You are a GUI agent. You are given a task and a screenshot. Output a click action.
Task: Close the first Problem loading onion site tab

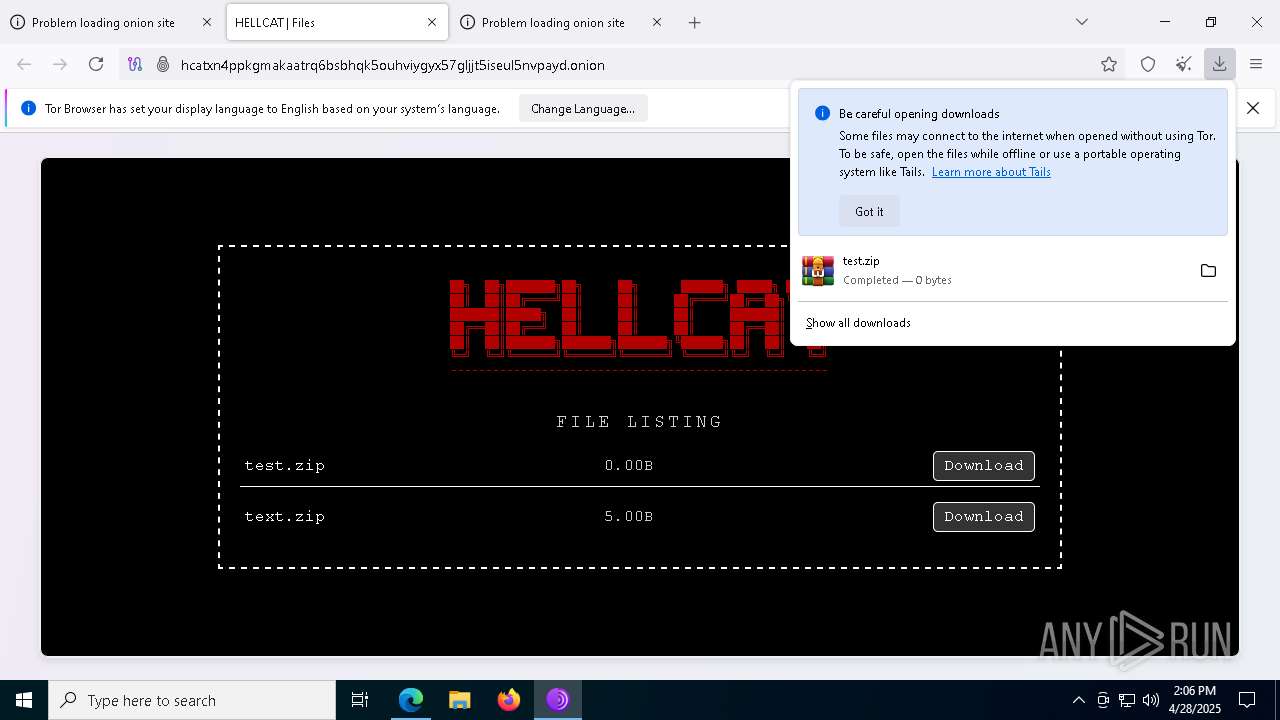click(207, 22)
